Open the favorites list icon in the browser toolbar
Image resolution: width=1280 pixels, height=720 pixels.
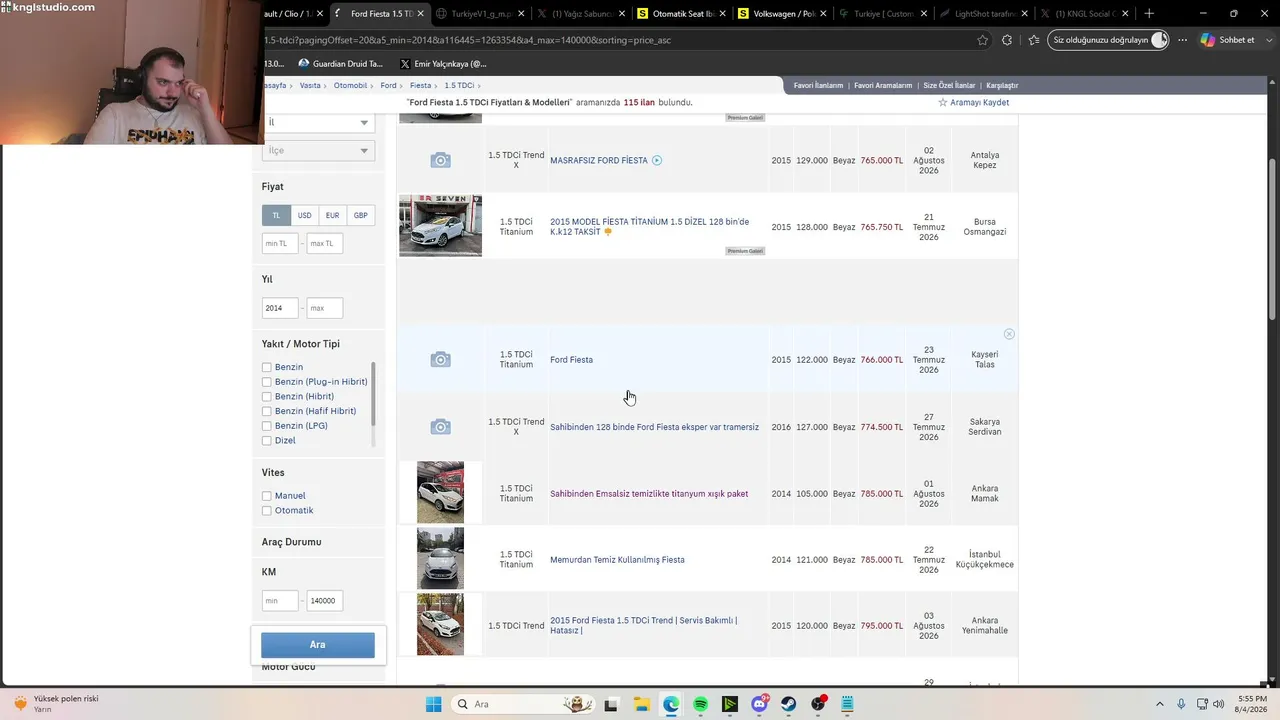pos(1033,40)
